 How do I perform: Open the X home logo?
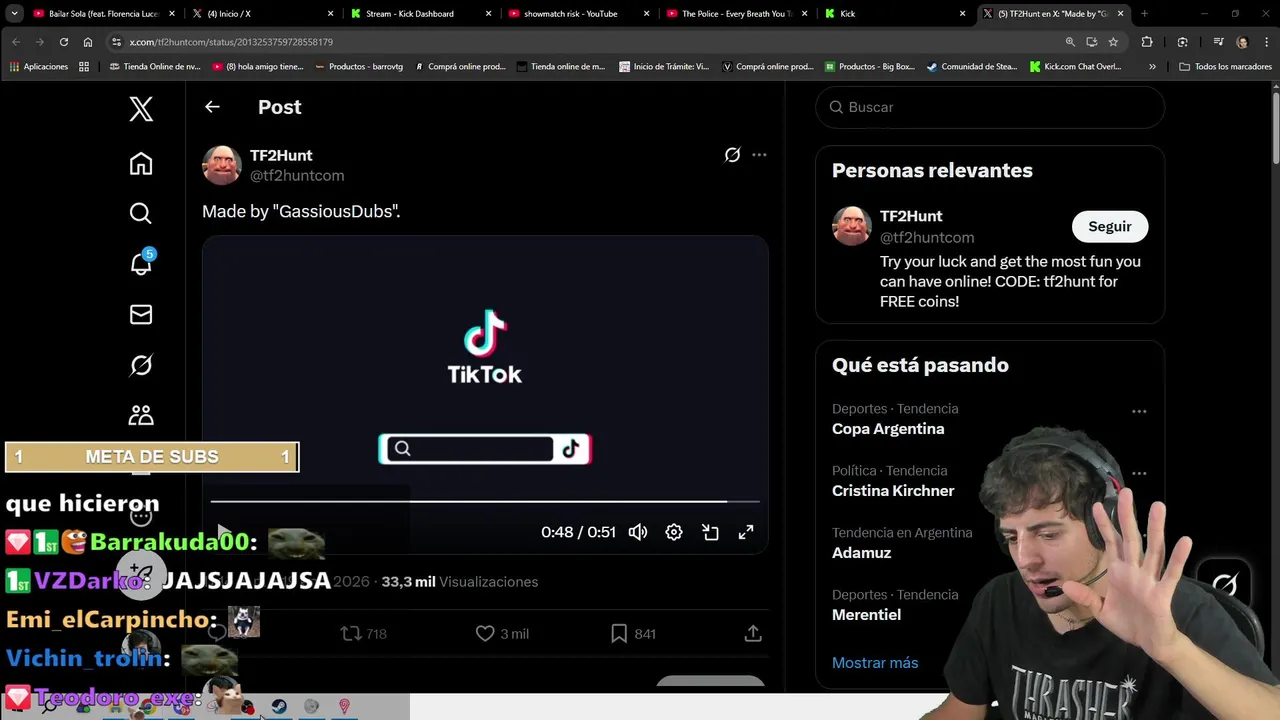[141, 109]
